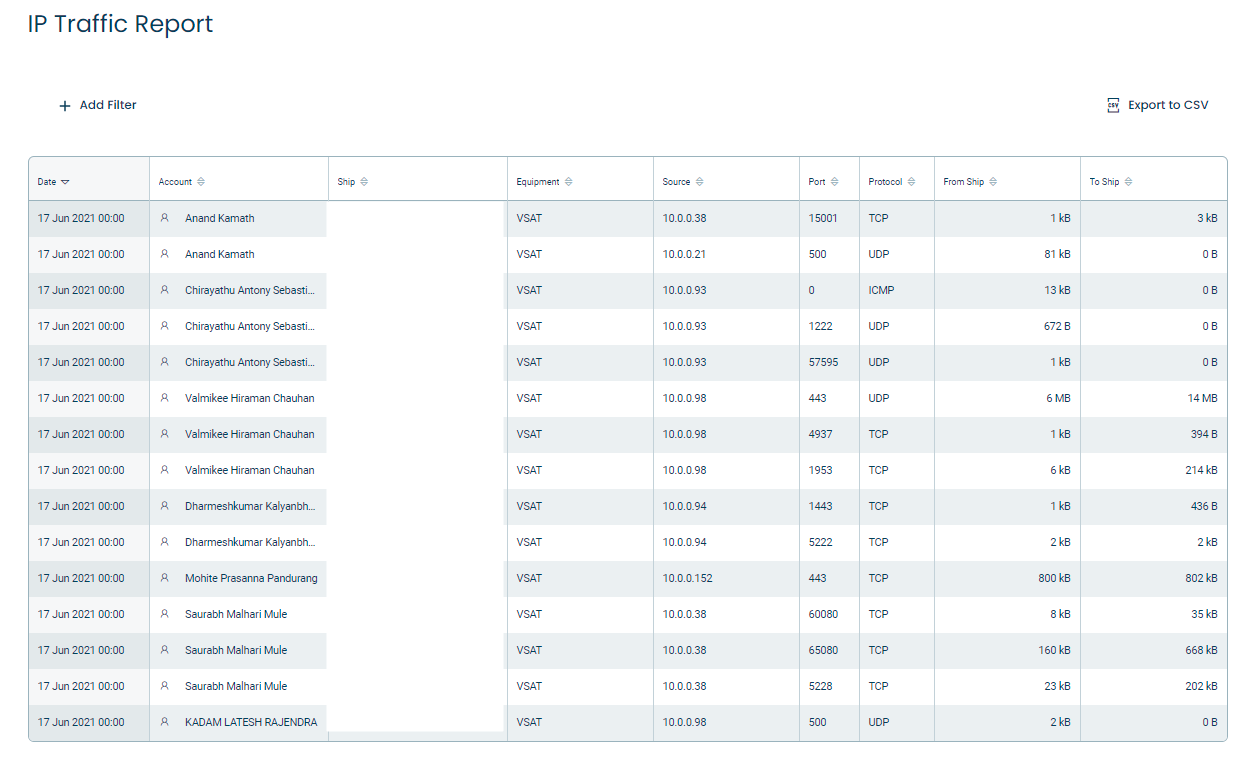Viewport: 1249px width, 758px height.
Task: Click the IP Traffic Report page title
Action: (121, 24)
